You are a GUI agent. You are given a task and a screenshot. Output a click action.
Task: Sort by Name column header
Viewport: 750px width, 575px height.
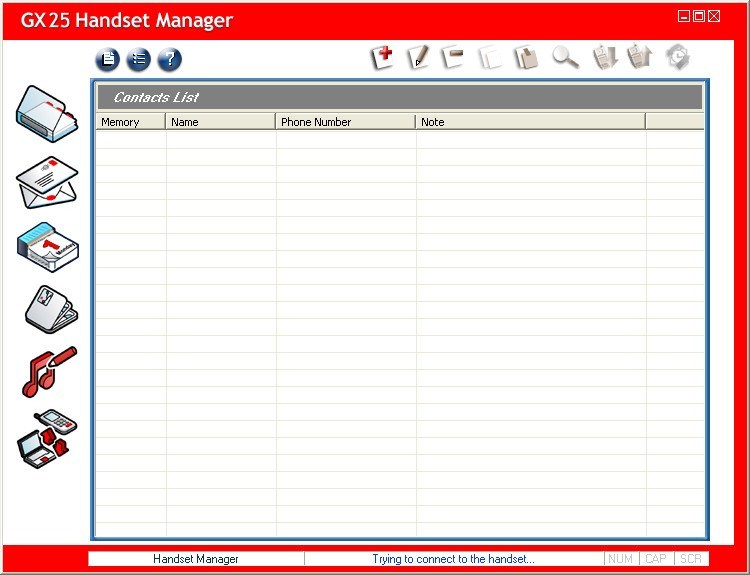221,122
